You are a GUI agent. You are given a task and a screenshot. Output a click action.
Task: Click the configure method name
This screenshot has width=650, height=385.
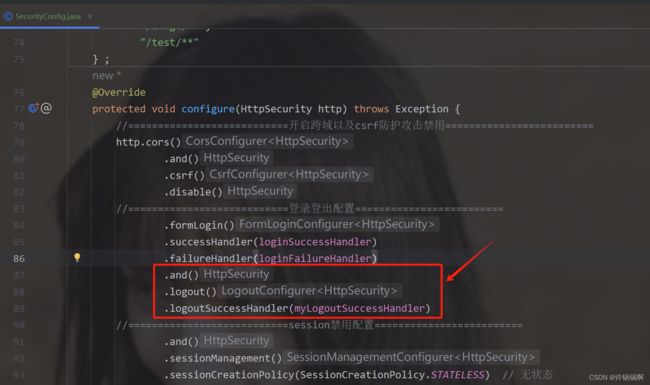(x=208, y=109)
